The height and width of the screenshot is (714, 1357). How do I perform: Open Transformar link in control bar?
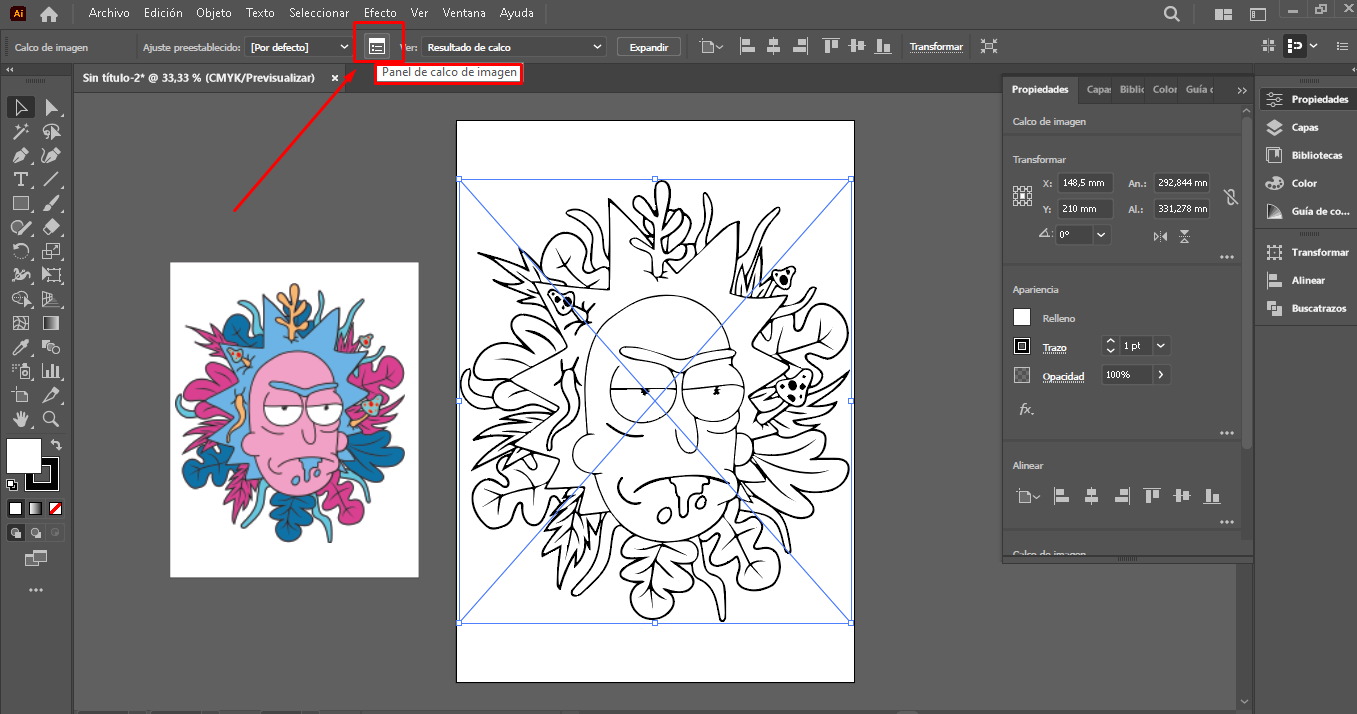pyautogui.click(x=936, y=47)
